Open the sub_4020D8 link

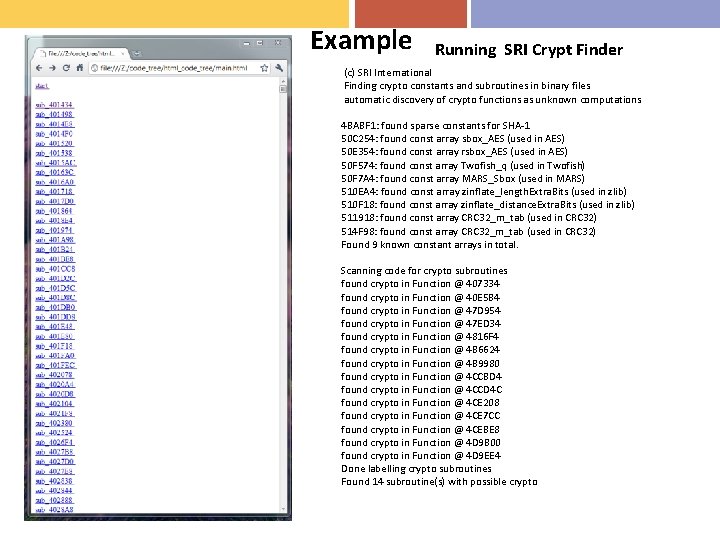tap(55, 394)
